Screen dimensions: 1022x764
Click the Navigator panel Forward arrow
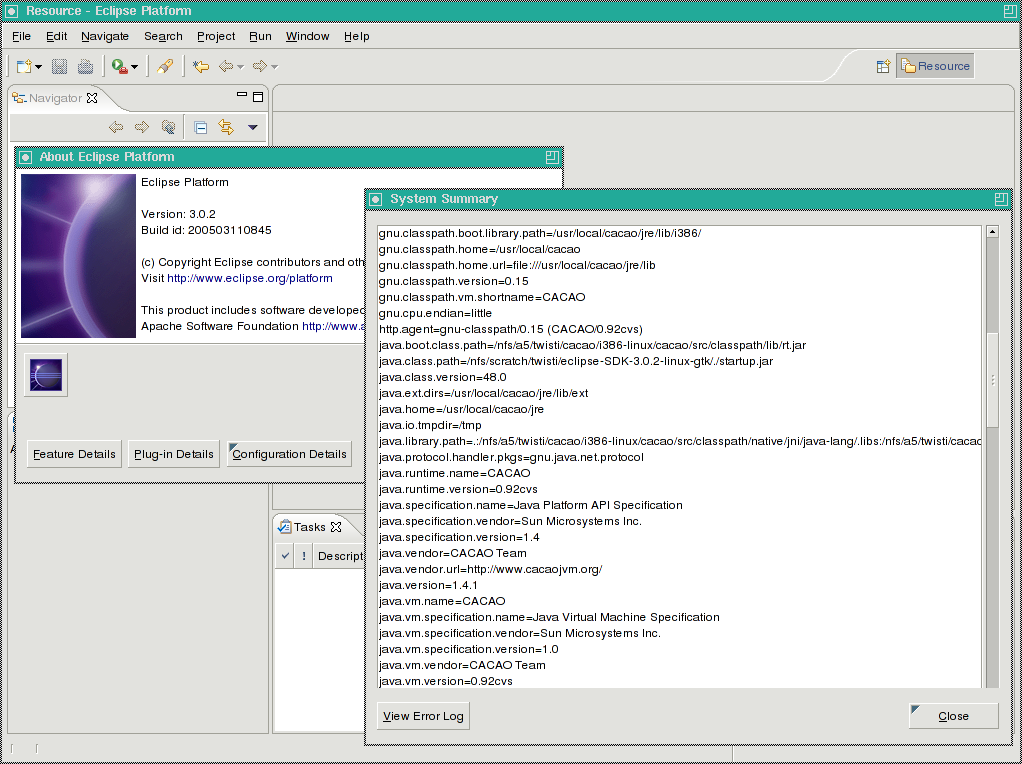click(141, 127)
